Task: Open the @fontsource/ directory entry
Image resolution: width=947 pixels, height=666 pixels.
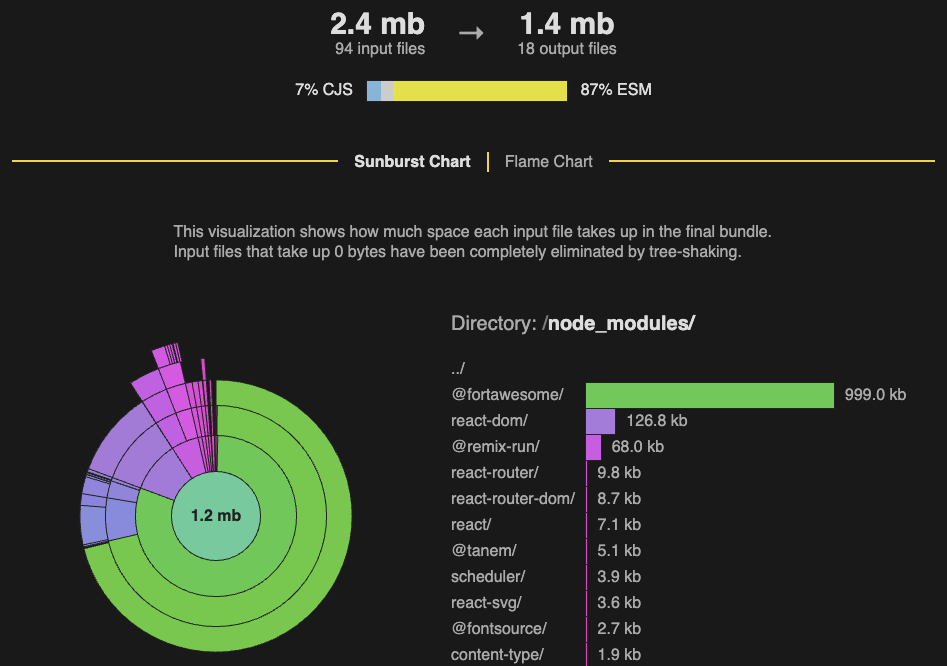Action: 498,629
